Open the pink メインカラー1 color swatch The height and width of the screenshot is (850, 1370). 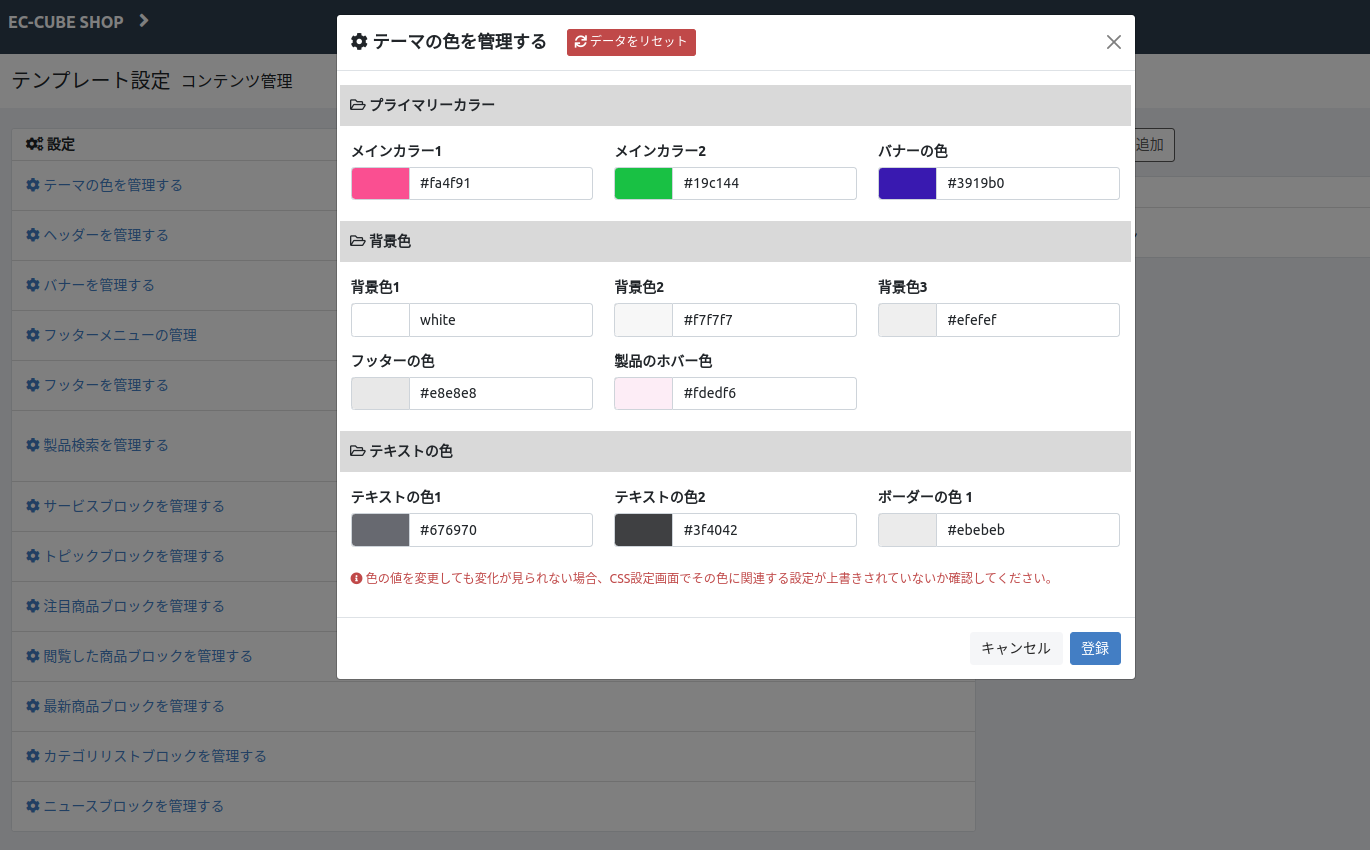coord(380,184)
